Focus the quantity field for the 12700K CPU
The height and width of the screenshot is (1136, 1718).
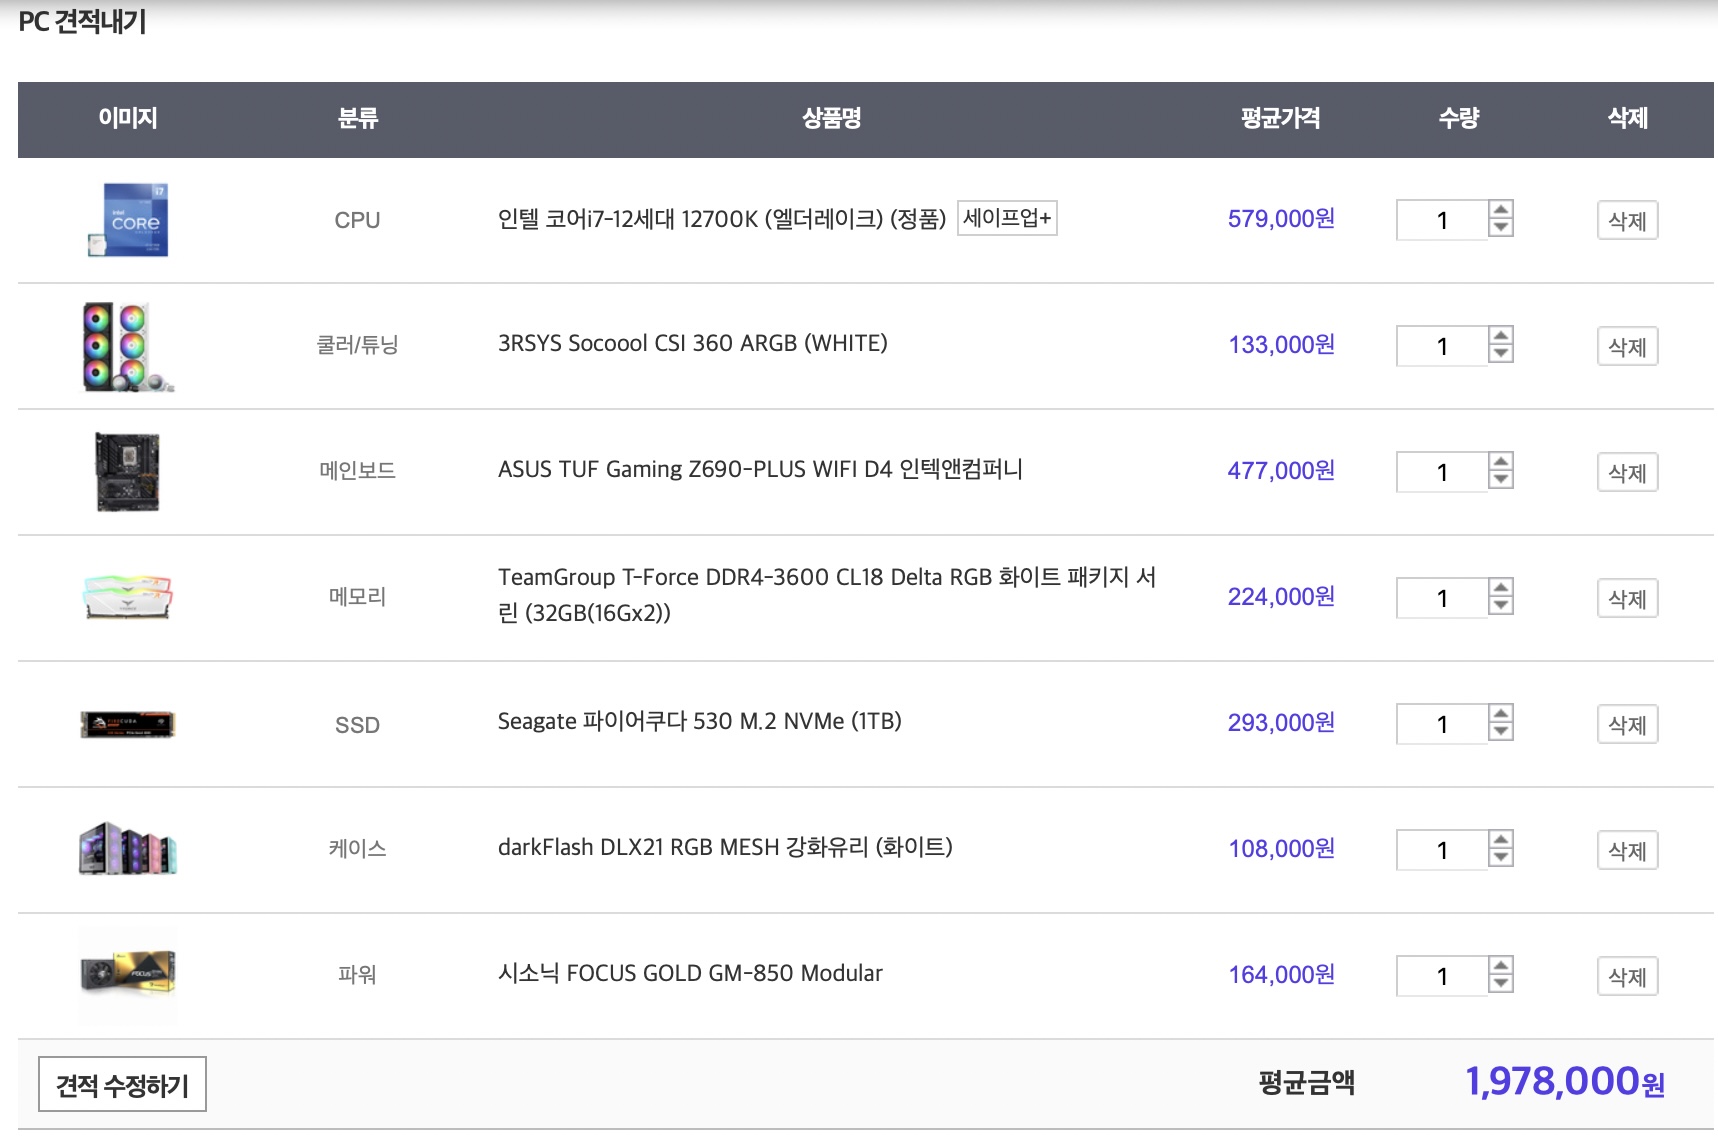(x=1442, y=220)
